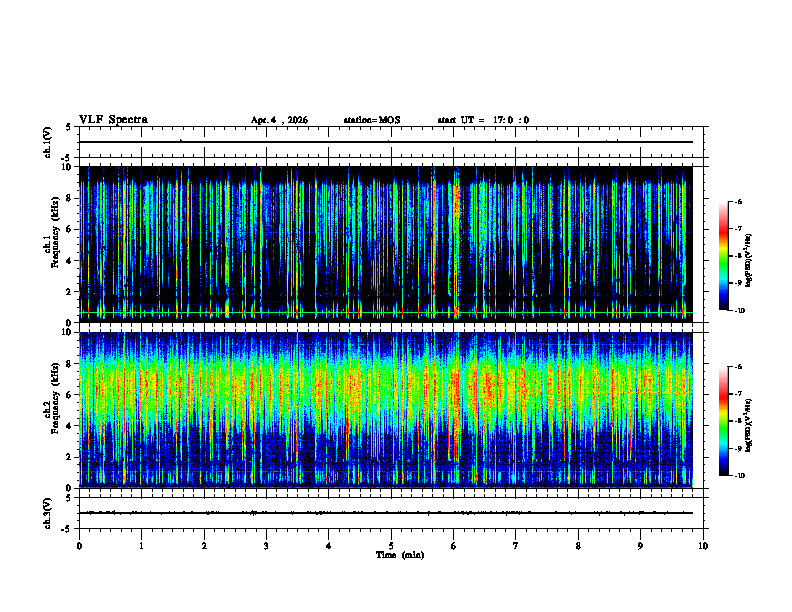The width and height of the screenshot is (792, 612).
Task: Click the ch.1 spectrogram color scale bar
Action: click(x=724, y=256)
